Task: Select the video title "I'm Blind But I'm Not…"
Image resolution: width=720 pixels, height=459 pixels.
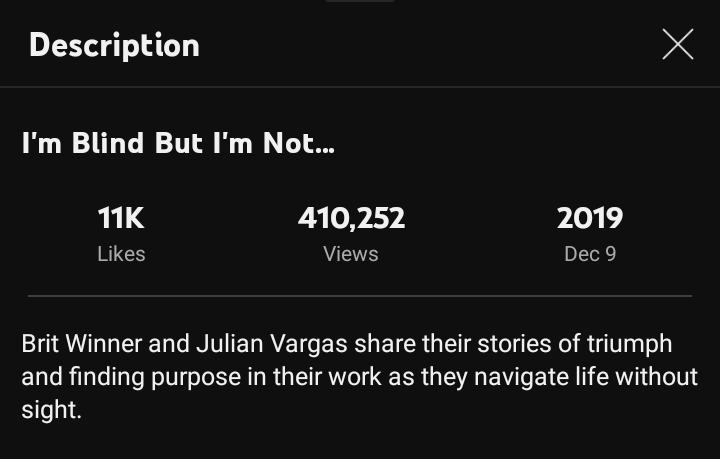Action: click(178, 144)
